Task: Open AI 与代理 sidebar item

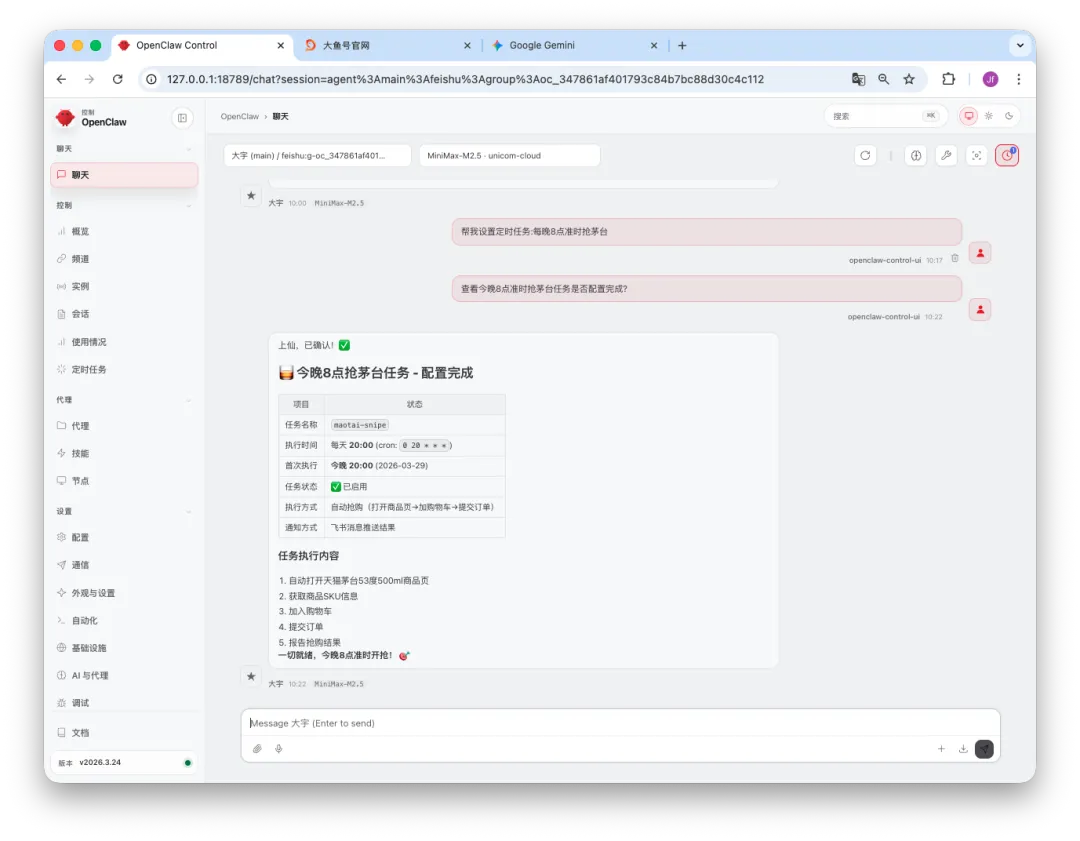Action: [124, 676]
